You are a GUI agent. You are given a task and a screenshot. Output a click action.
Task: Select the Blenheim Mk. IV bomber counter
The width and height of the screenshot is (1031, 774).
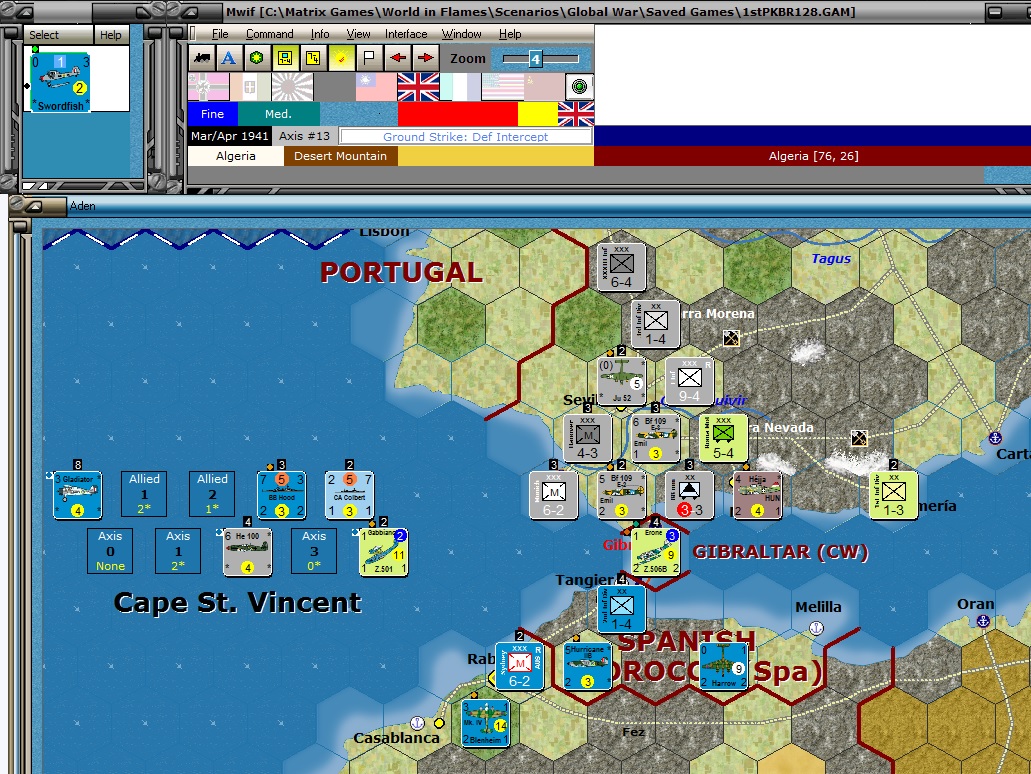pos(485,723)
